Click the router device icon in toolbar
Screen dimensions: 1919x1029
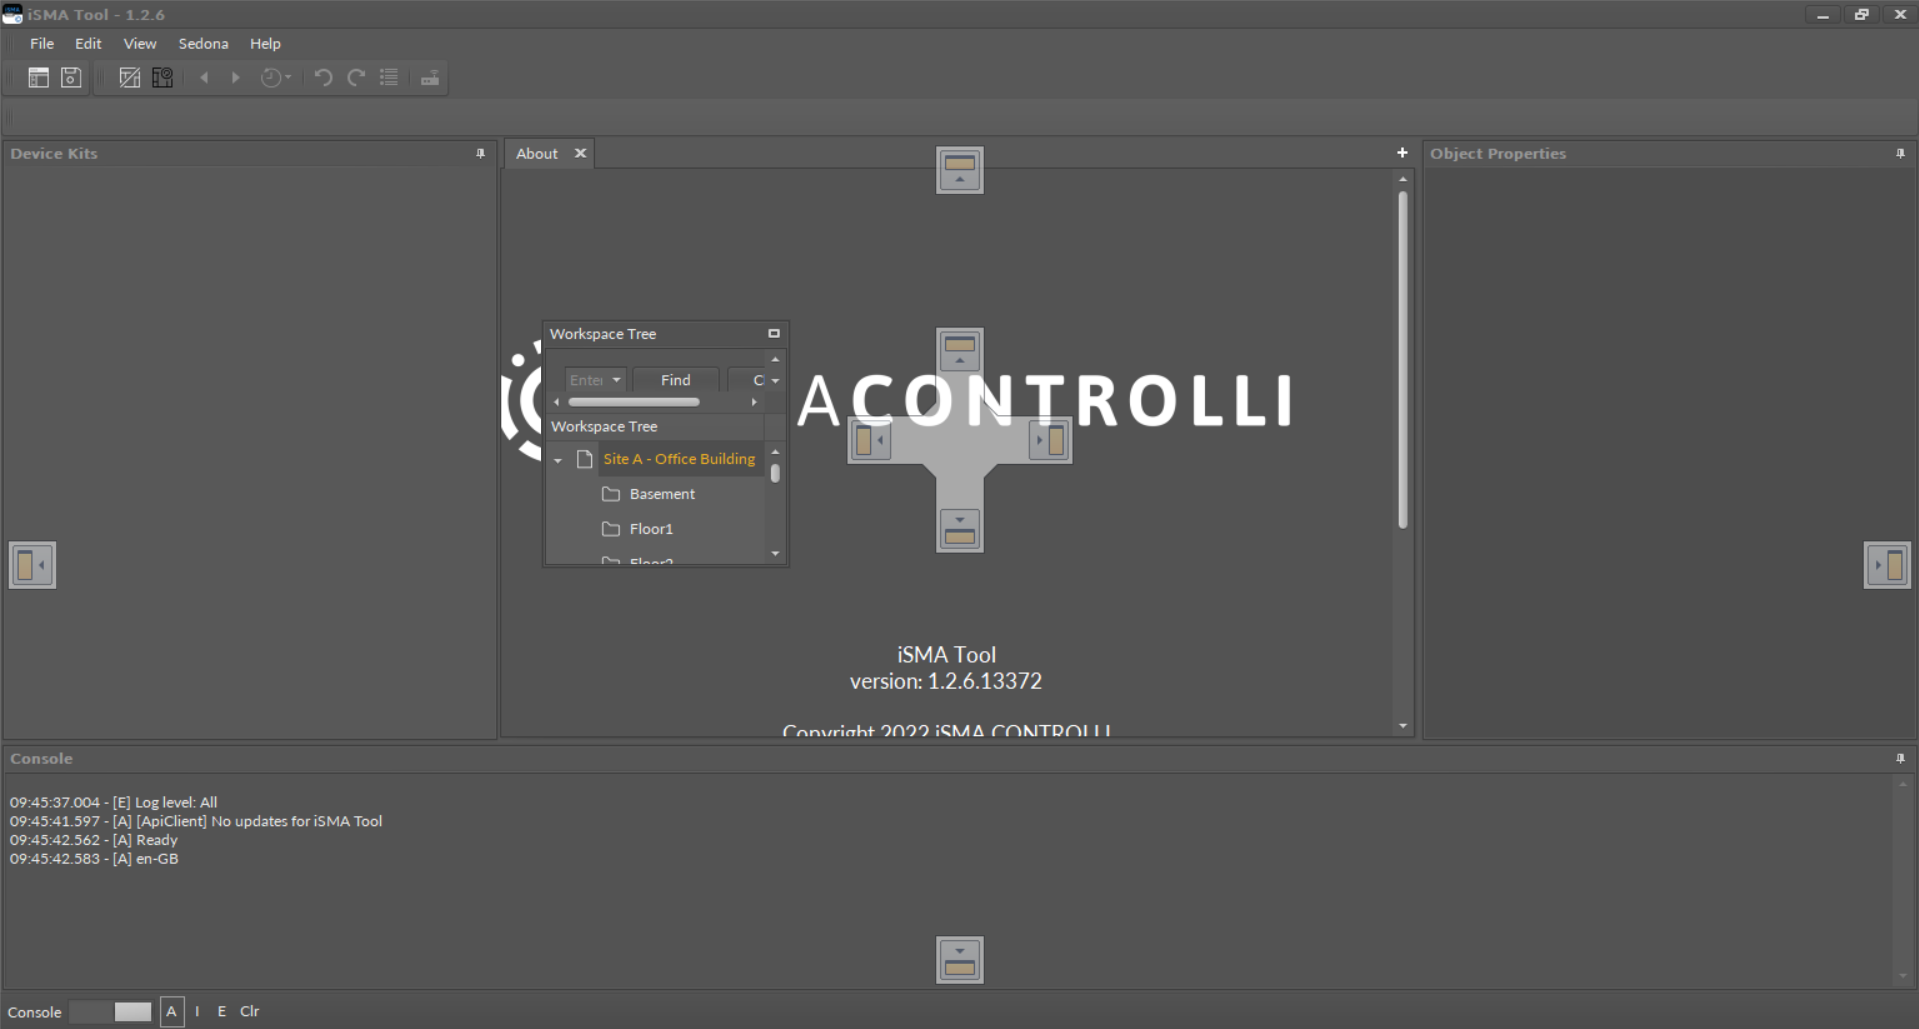pos(430,78)
